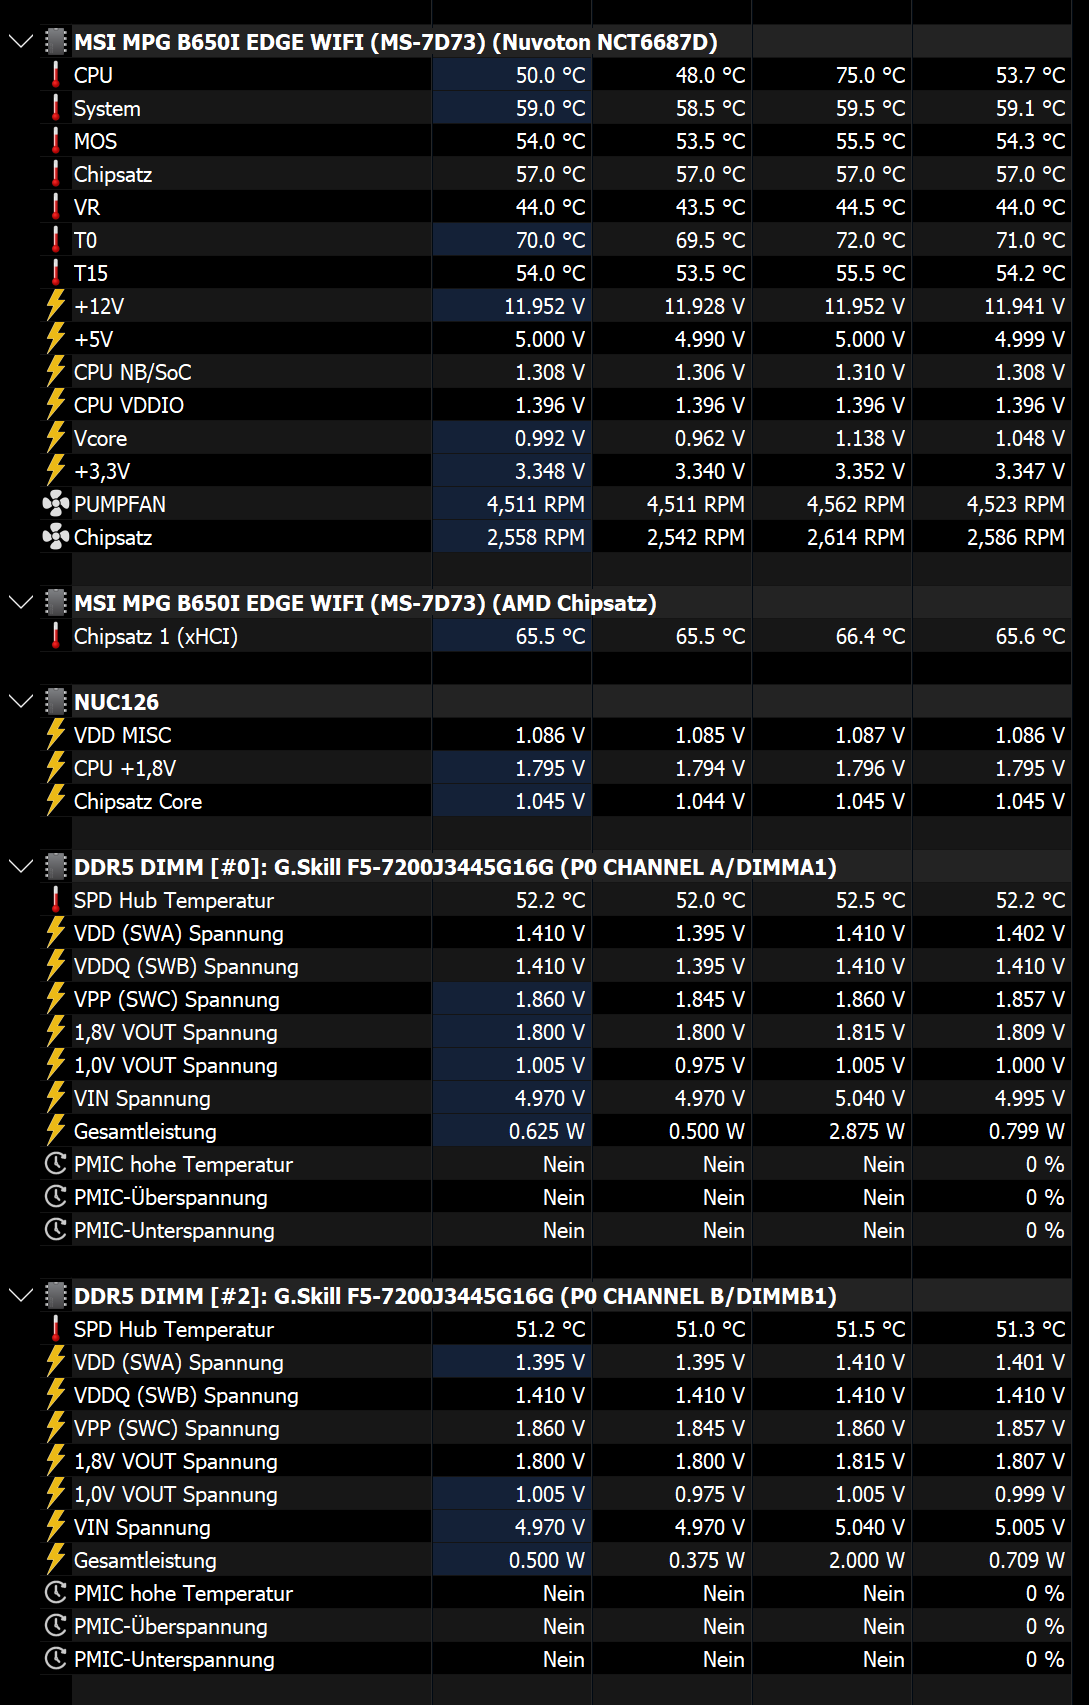This screenshot has width=1089, height=1705.
Task: Collapse the DDR5 DIMM [#0] group
Action: pos(20,867)
